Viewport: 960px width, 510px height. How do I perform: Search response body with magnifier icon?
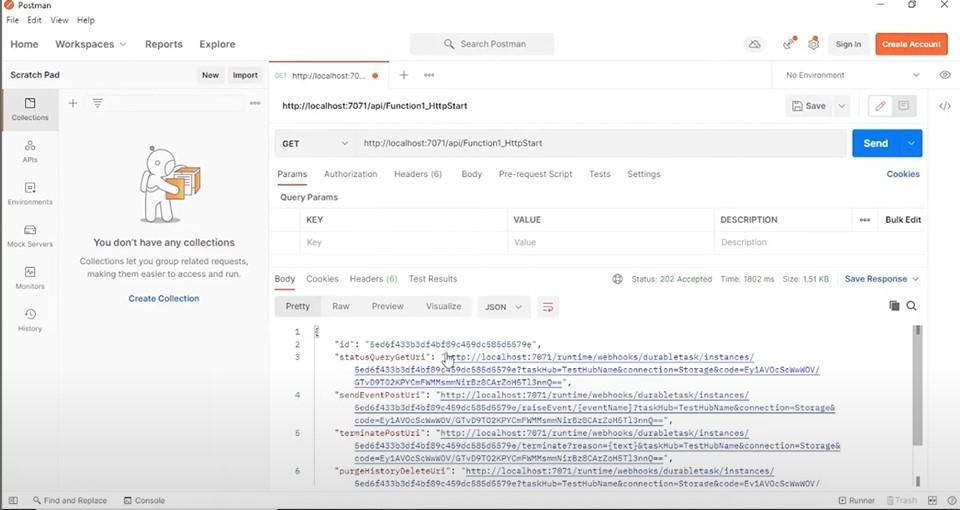click(912, 306)
